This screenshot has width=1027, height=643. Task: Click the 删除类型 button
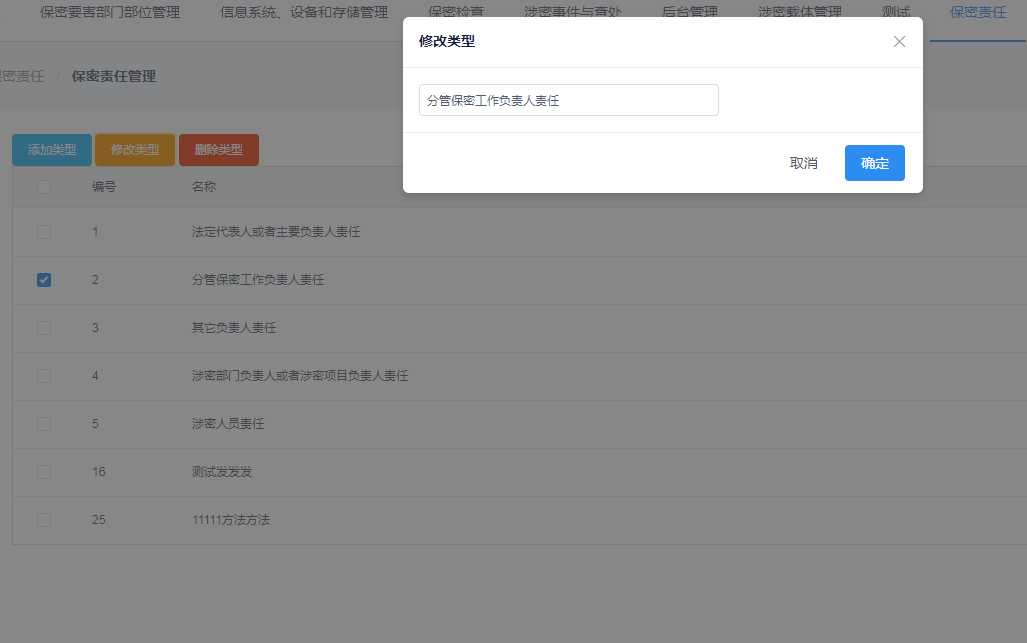pyautogui.click(x=218, y=149)
